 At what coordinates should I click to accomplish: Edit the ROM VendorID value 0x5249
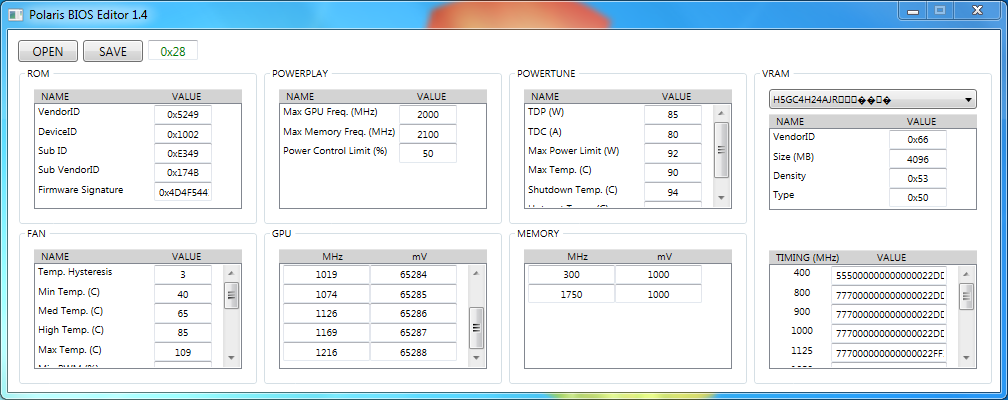point(183,115)
